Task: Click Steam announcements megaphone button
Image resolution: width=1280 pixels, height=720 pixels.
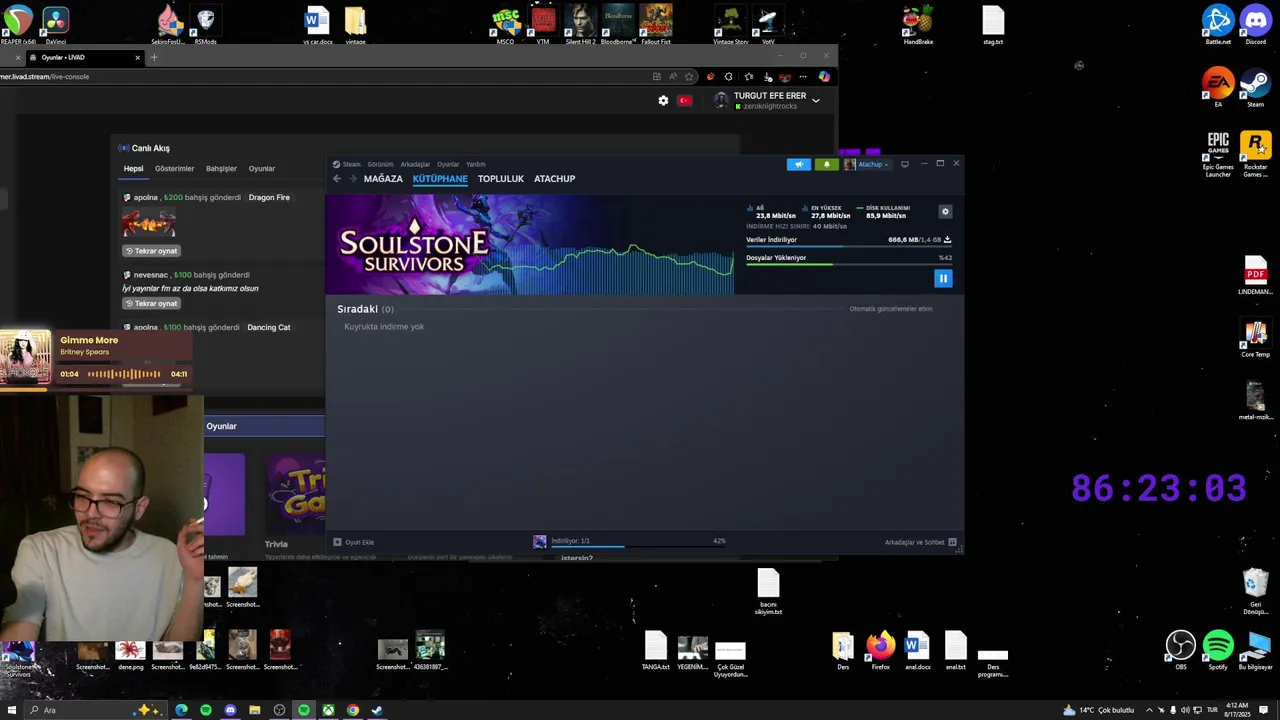Action: point(798,164)
